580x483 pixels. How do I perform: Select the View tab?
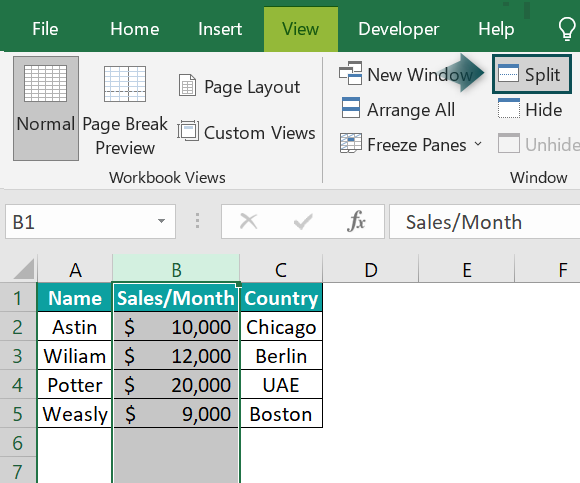click(x=301, y=29)
